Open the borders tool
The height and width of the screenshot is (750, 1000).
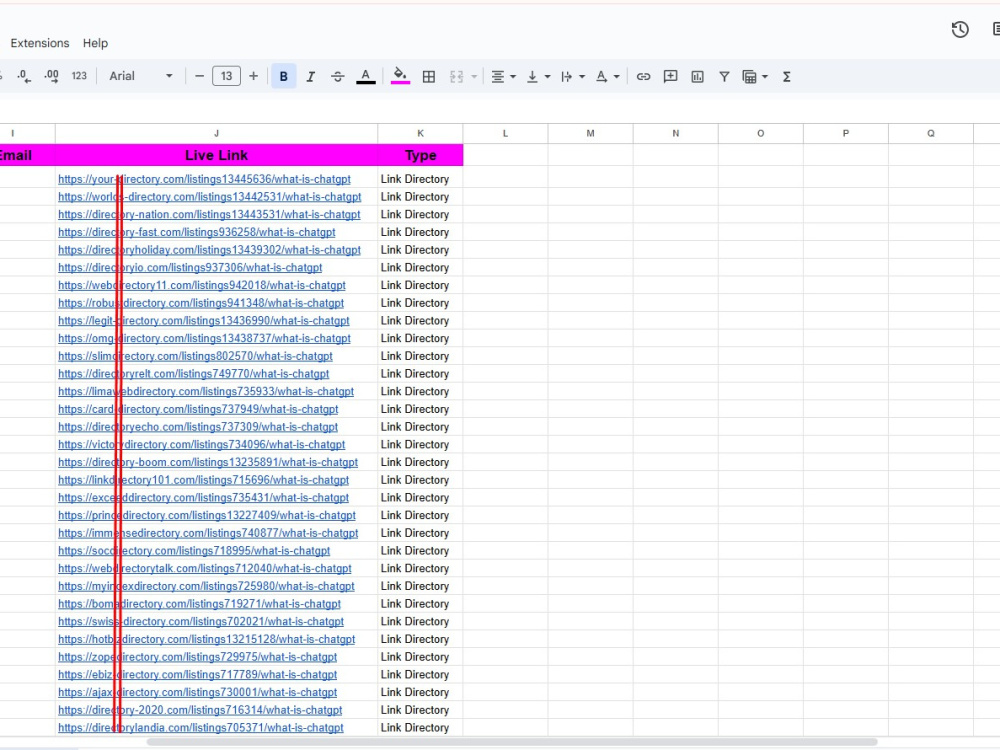tap(429, 77)
